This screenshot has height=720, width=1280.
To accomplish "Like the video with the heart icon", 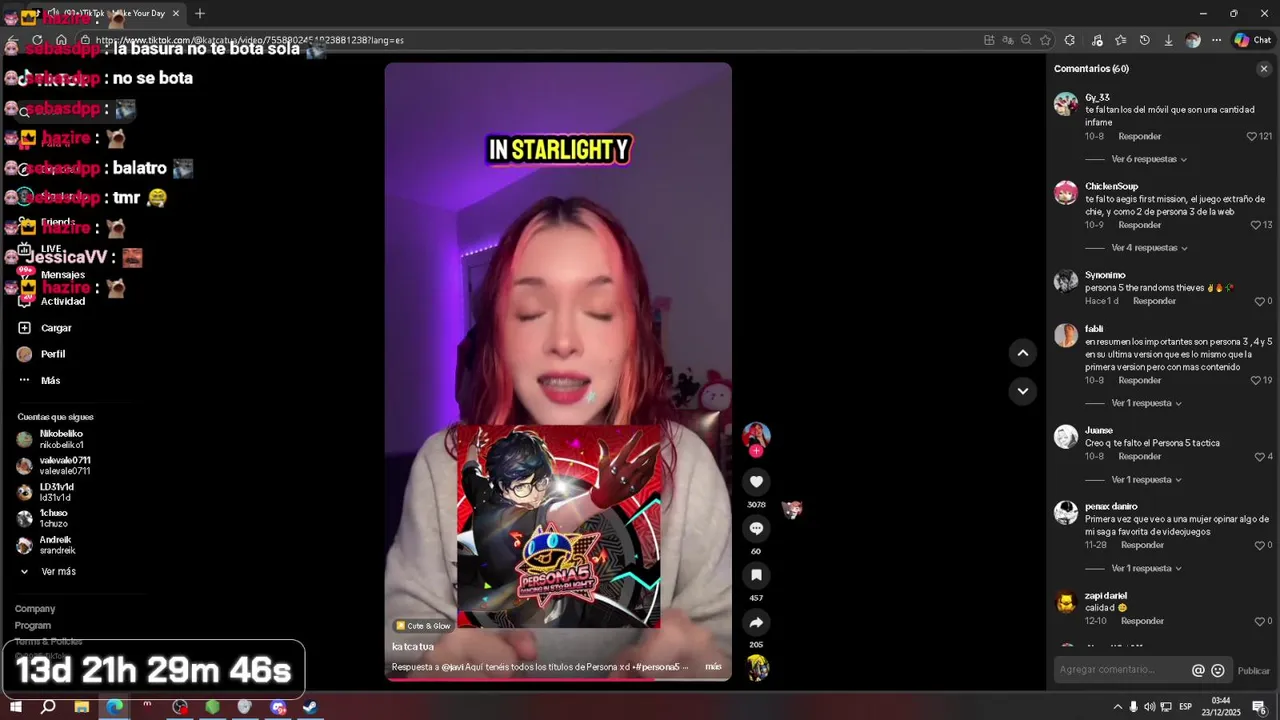I will click(756, 481).
